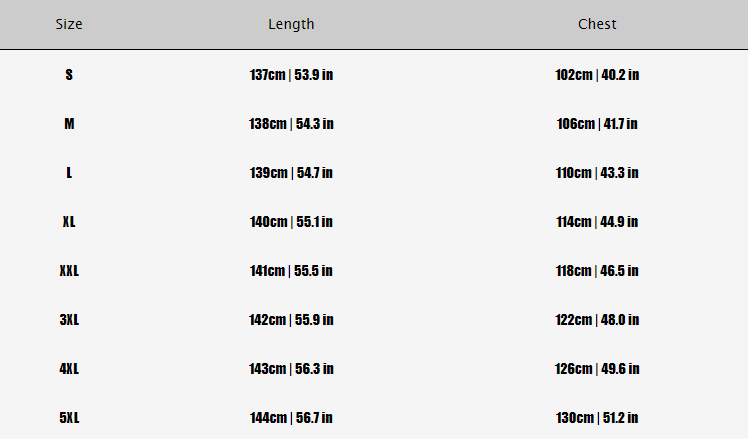The width and height of the screenshot is (748, 439).
Task: Click the Length column header
Action: point(291,24)
